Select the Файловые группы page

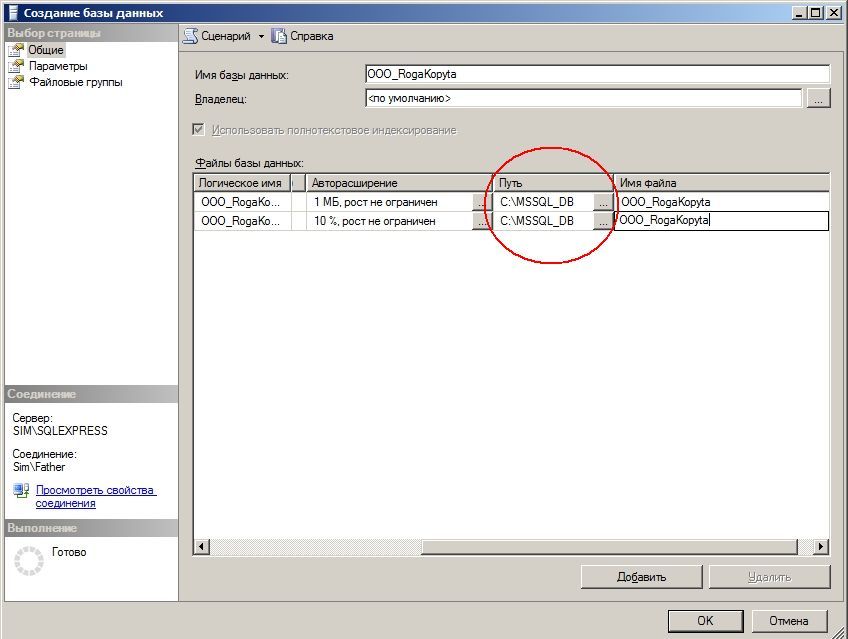point(76,82)
